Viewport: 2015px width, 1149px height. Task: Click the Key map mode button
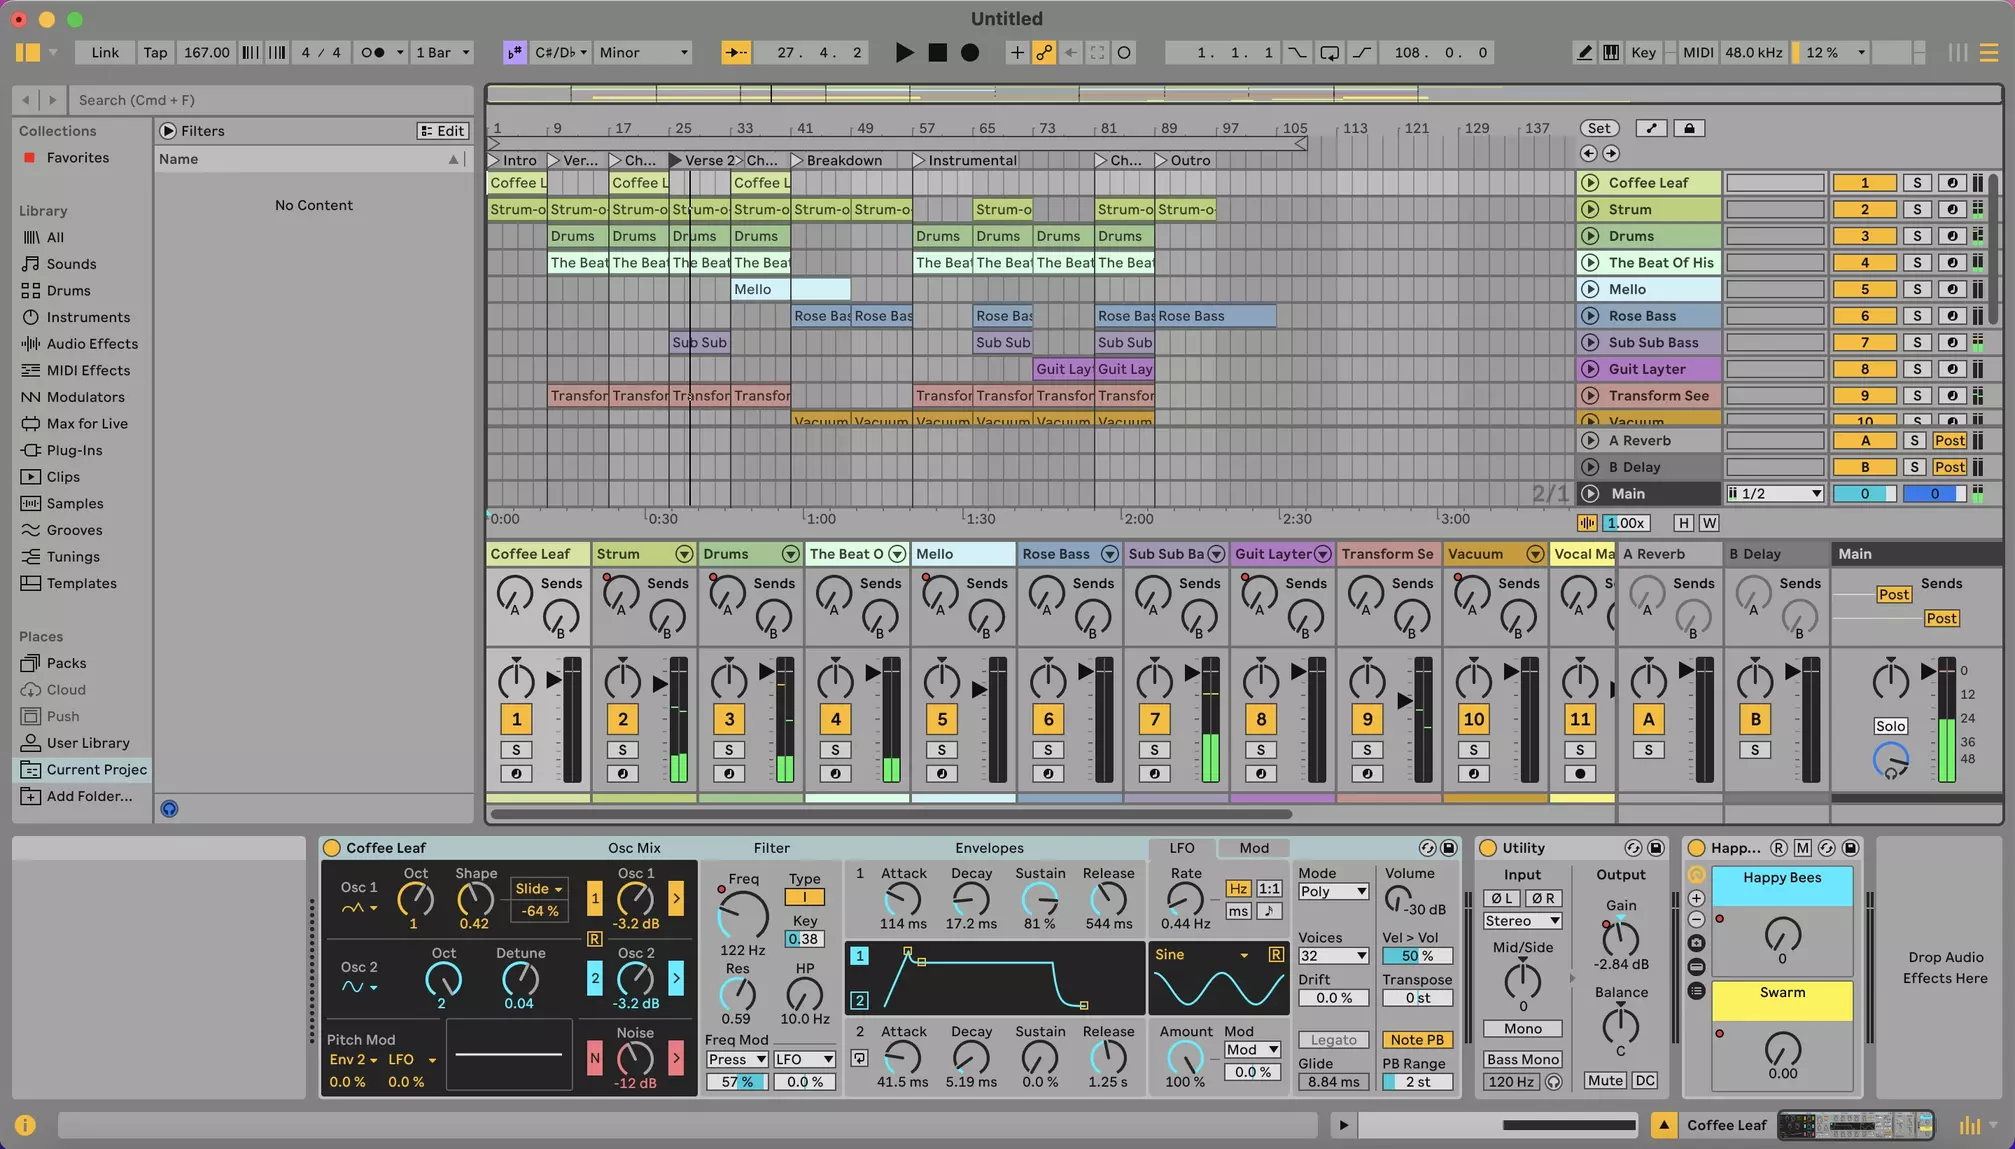click(x=1643, y=52)
